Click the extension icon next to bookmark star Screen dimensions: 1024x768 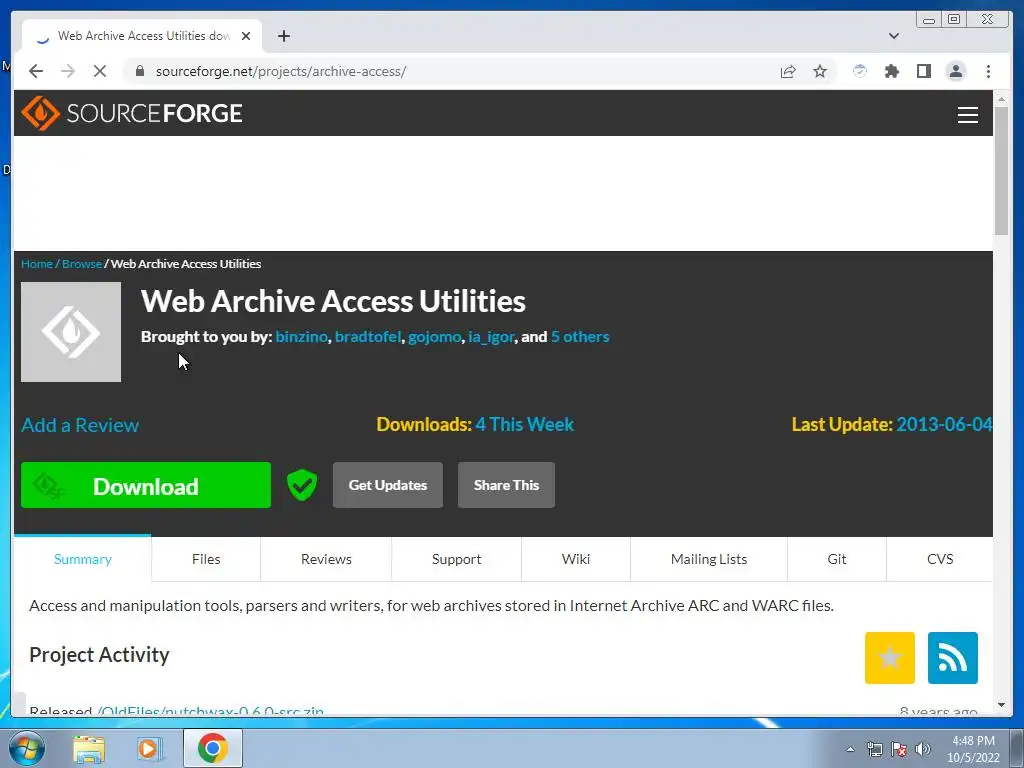coord(859,71)
